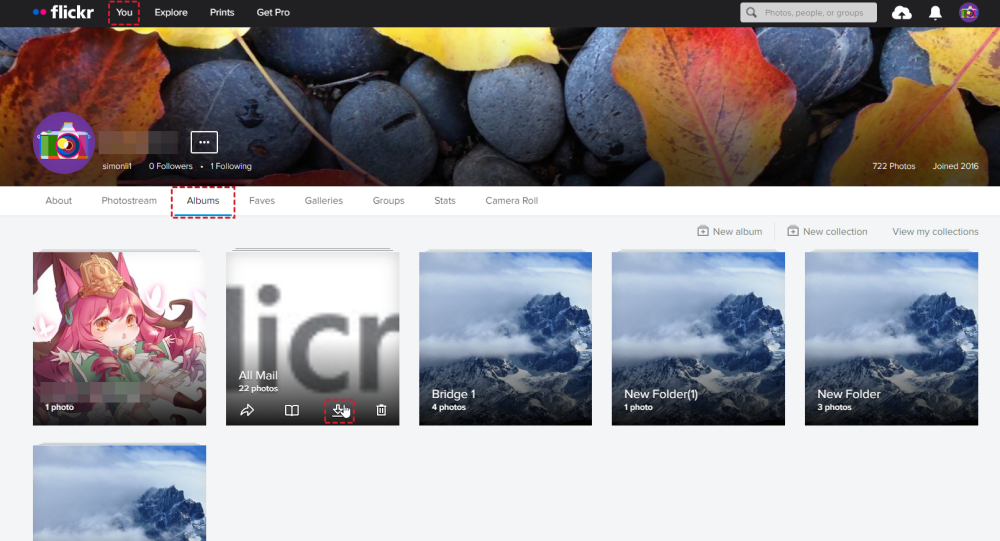Click the 1 Following link
Screen dimensions: 1000x541
231,166
